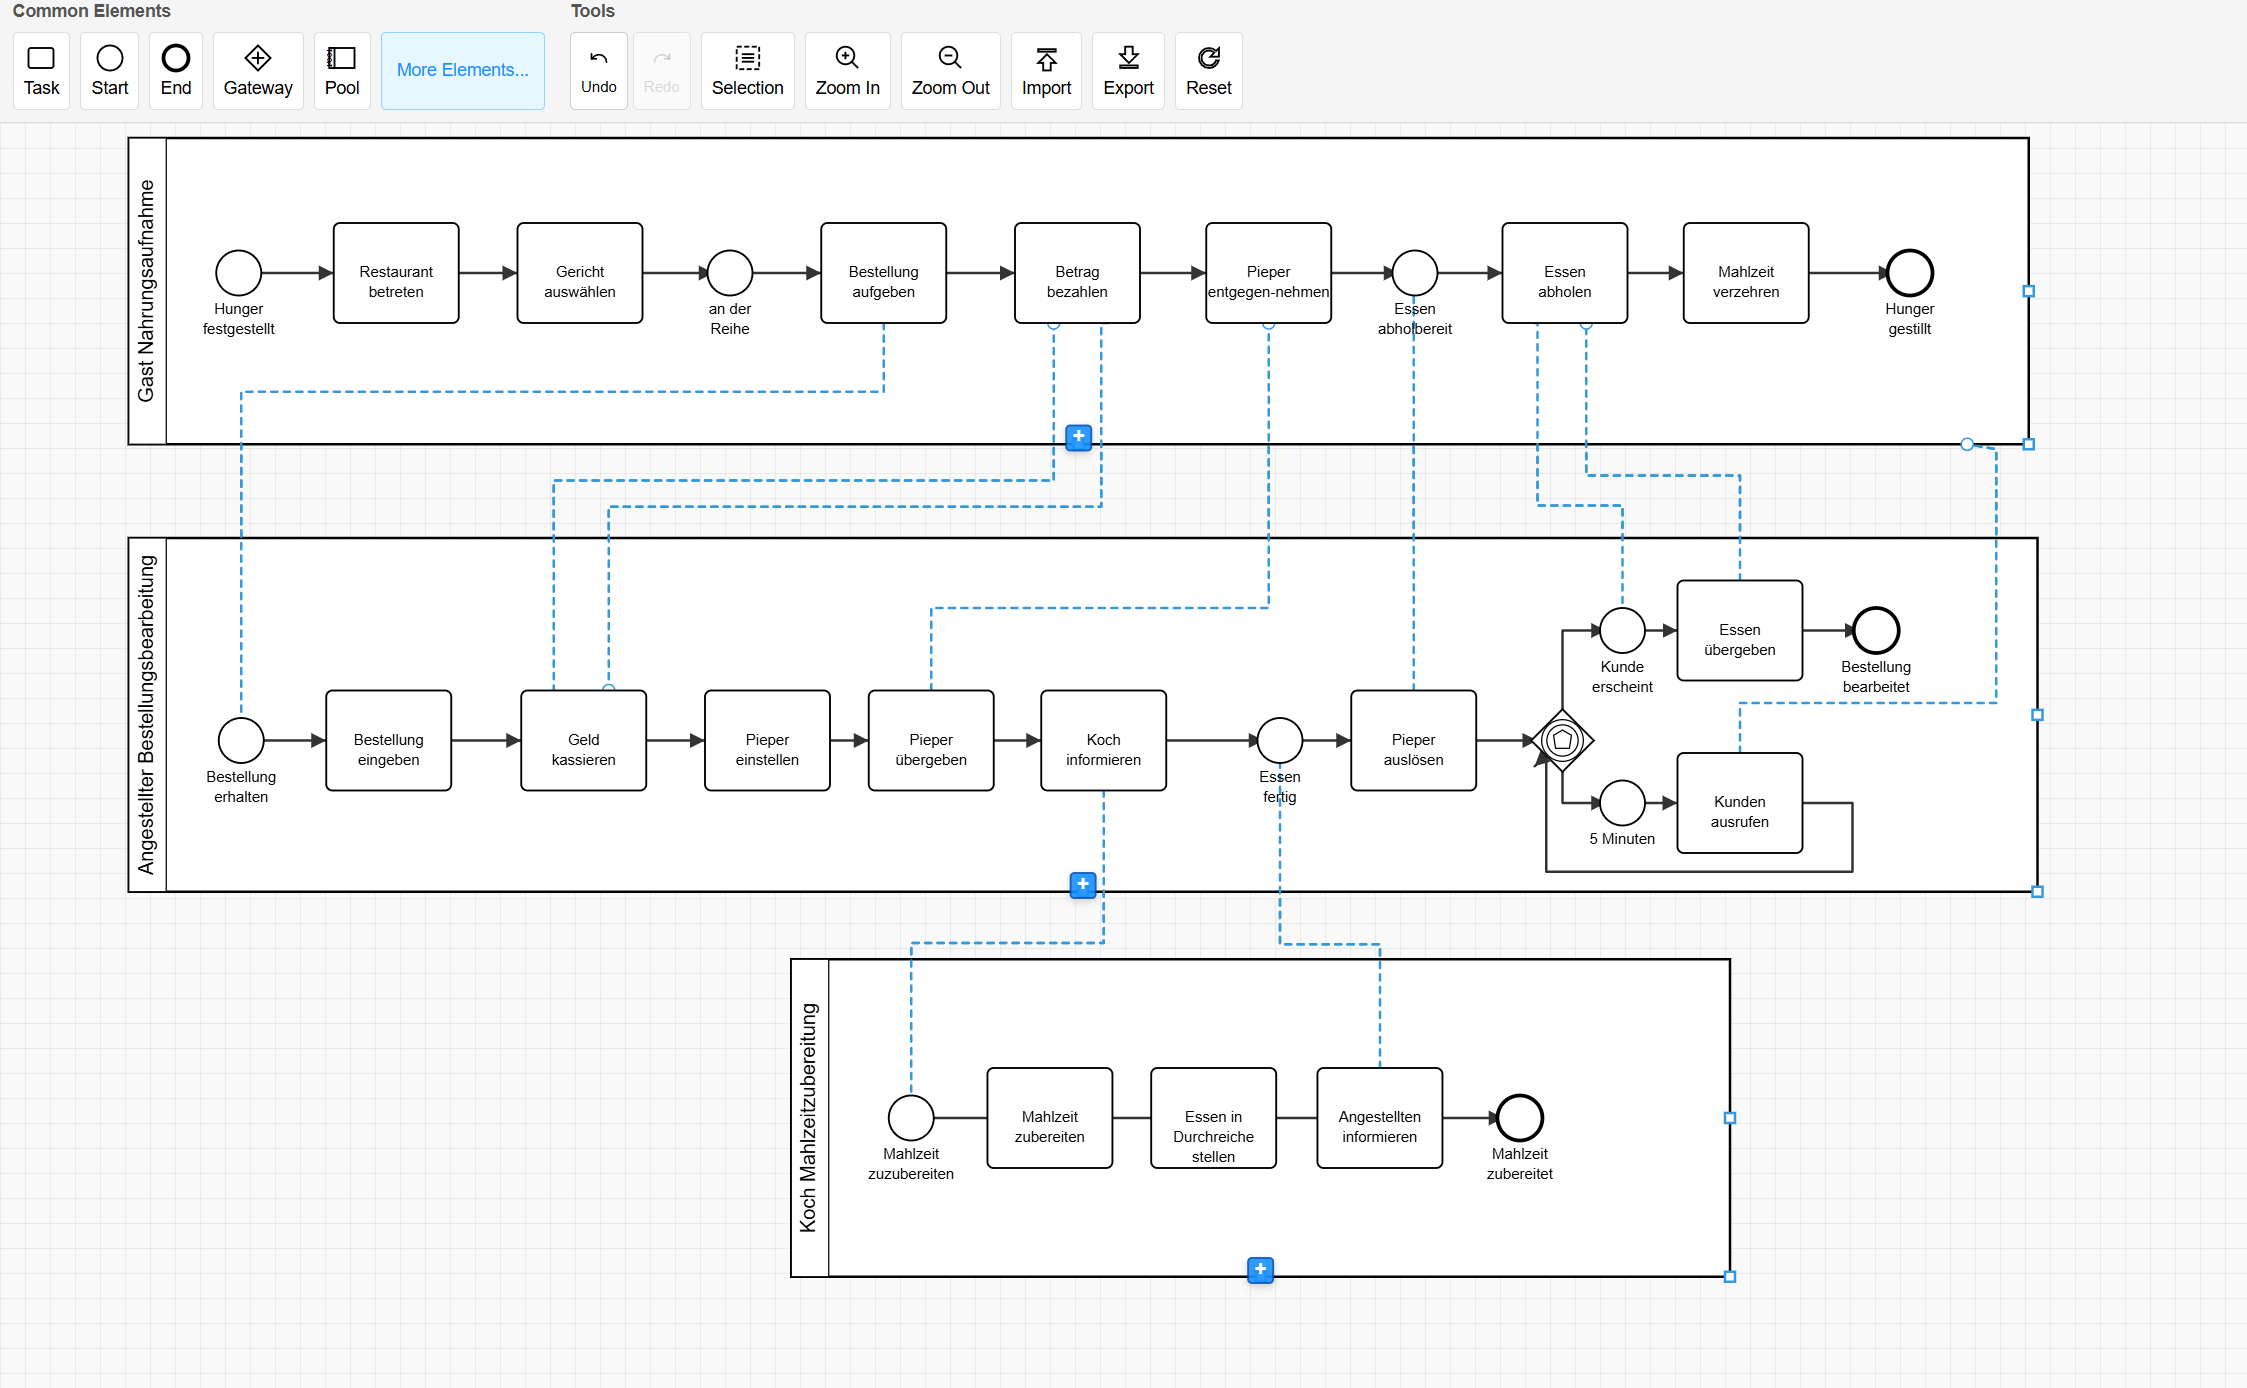Select the 'Koch informieren' task
This screenshot has height=1388, width=2247.
(1104, 741)
